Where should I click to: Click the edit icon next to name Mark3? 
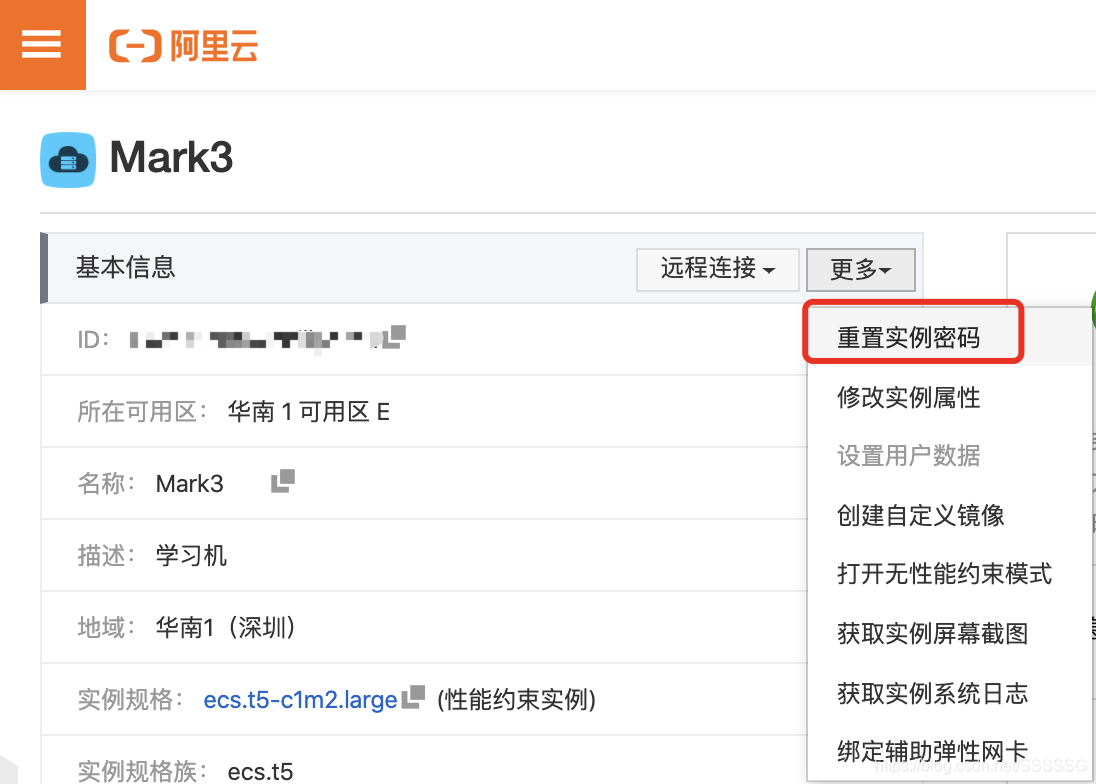[282, 481]
